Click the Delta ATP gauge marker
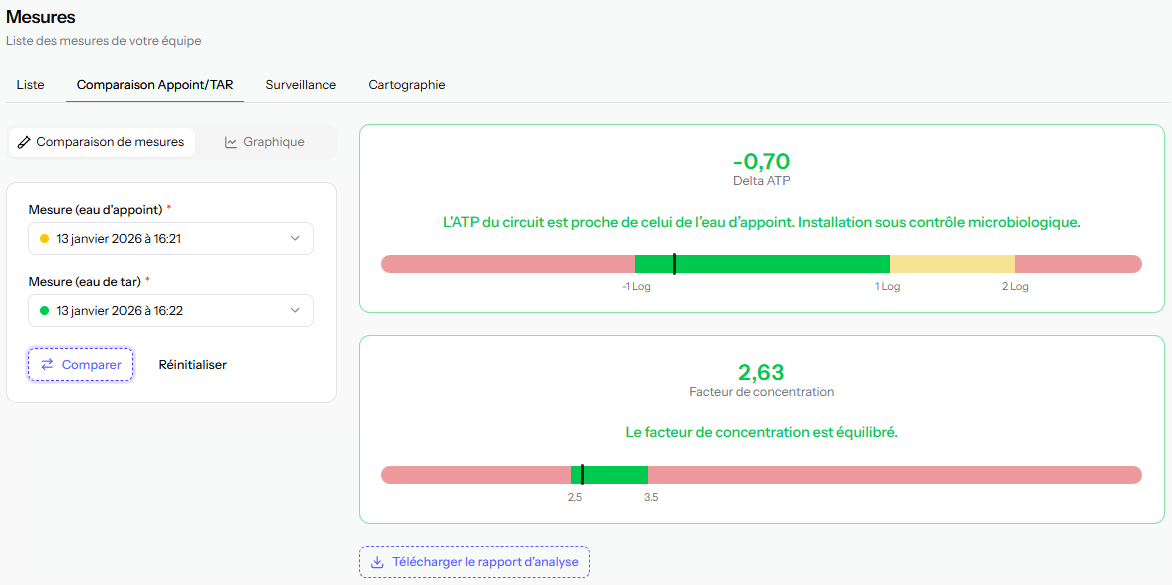 click(674, 264)
